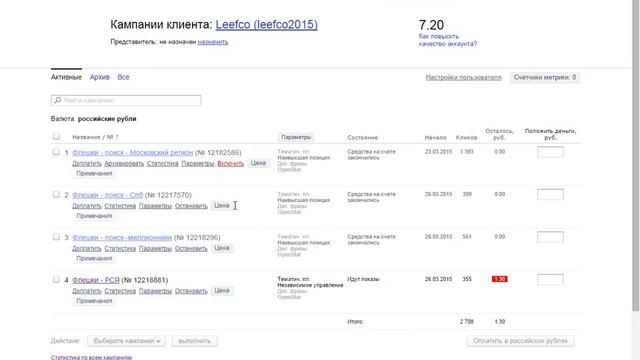Click payment amount field for campaign 12217570
Screen dimensions: 640x360
click(x=550, y=194)
